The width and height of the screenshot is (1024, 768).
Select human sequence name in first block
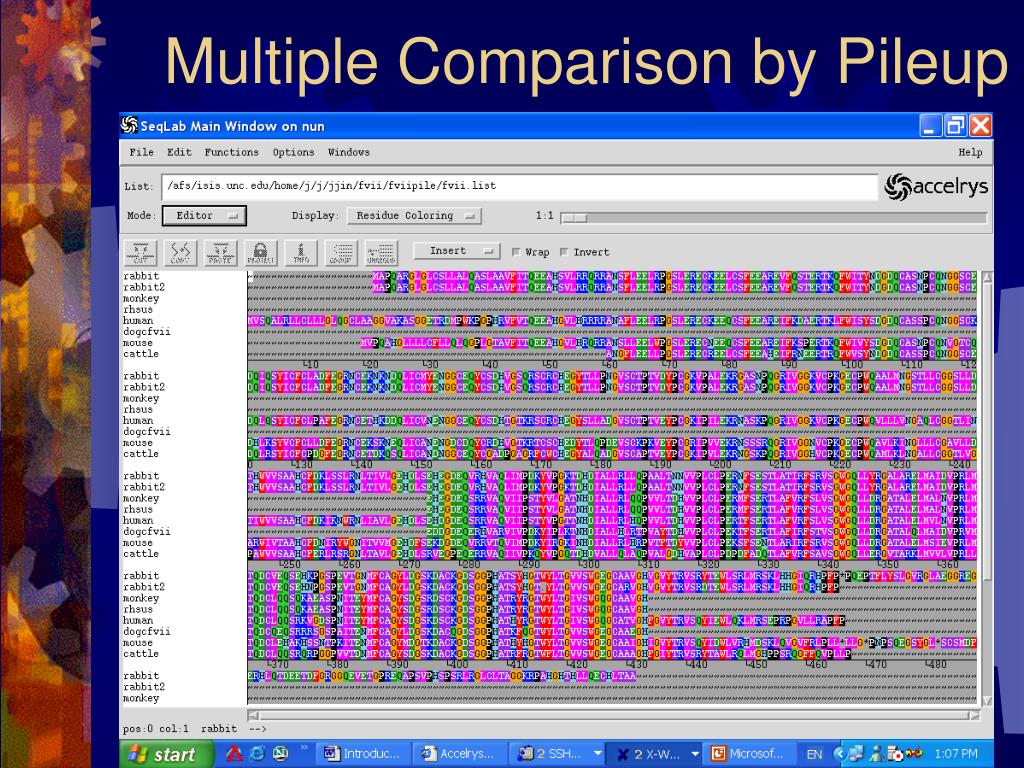pyautogui.click(x=138, y=321)
